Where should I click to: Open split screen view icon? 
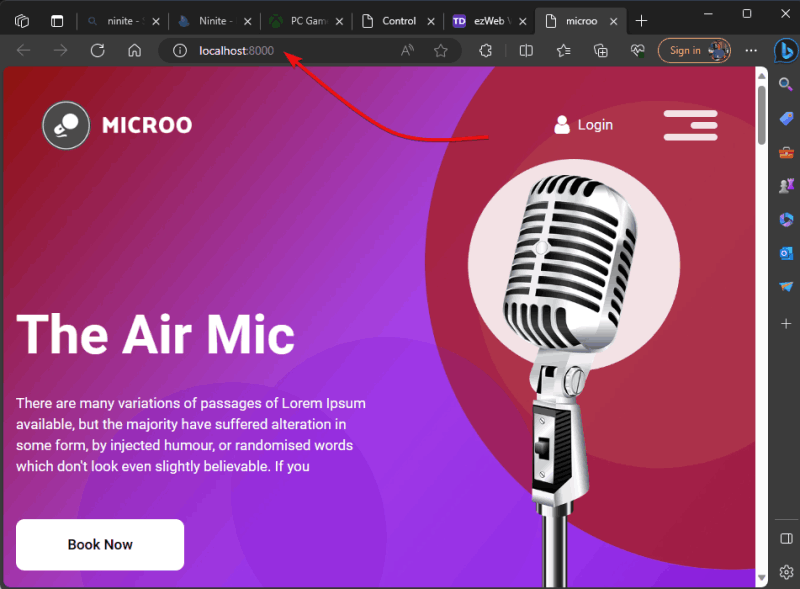(x=526, y=51)
